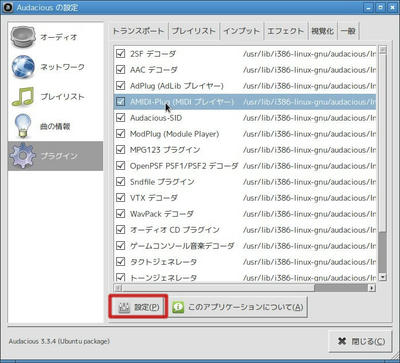The height and width of the screenshot is (363, 400).
Task: Toggle the OpenPSF PSF1/PSF2 デコーダ checkbox
Action: (x=120, y=166)
